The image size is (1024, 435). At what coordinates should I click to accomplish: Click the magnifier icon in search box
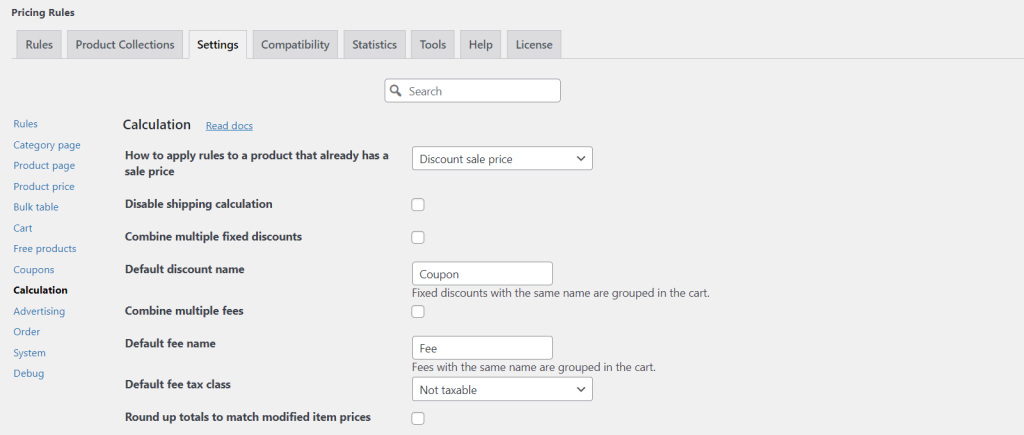[395, 91]
